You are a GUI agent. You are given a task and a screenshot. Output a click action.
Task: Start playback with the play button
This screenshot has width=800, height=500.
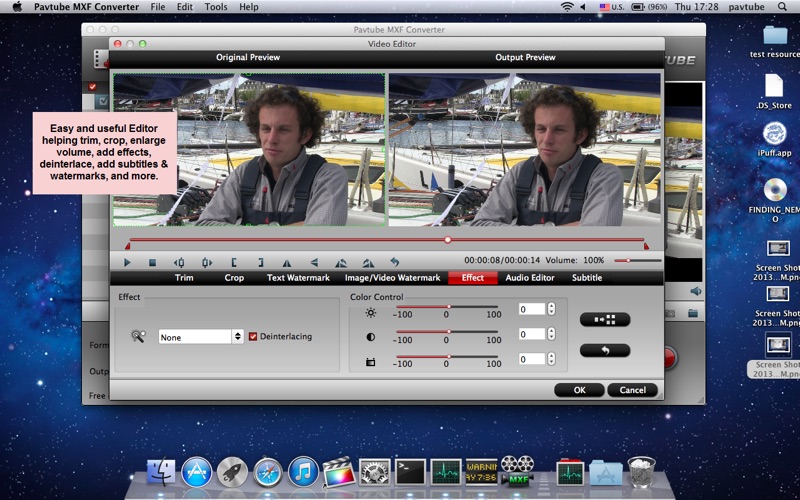pyautogui.click(x=127, y=262)
